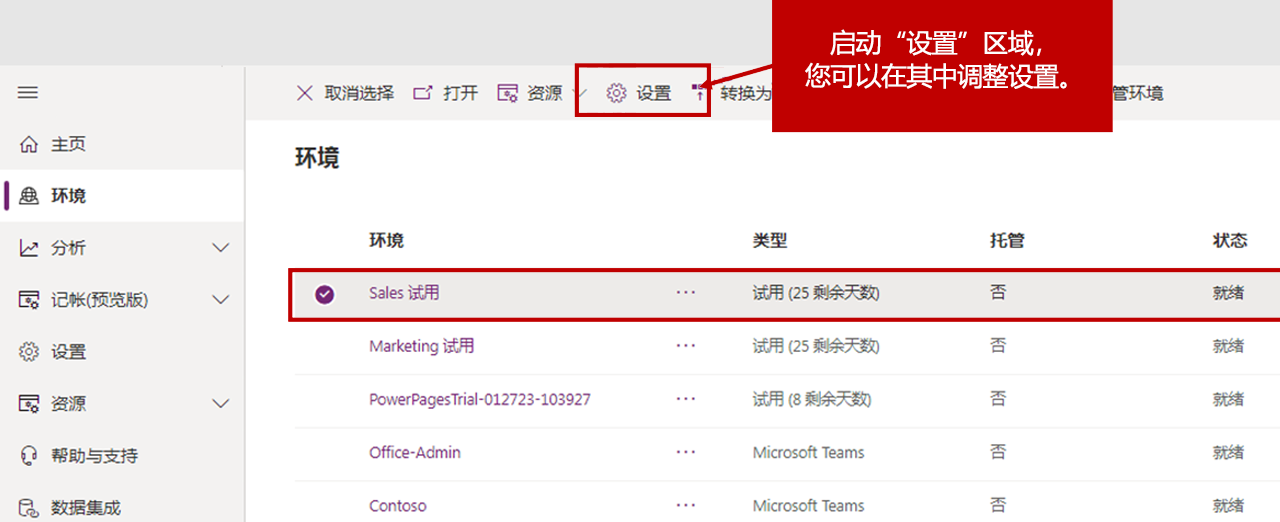The height and width of the screenshot is (522, 1280).
Task: Open more options for Office-Admin
Action: [x=686, y=452]
